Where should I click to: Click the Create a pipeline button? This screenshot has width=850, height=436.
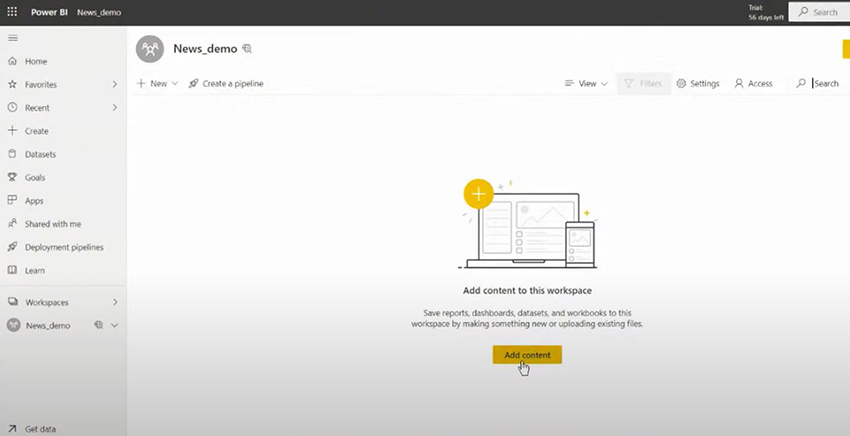coord(226,84)
